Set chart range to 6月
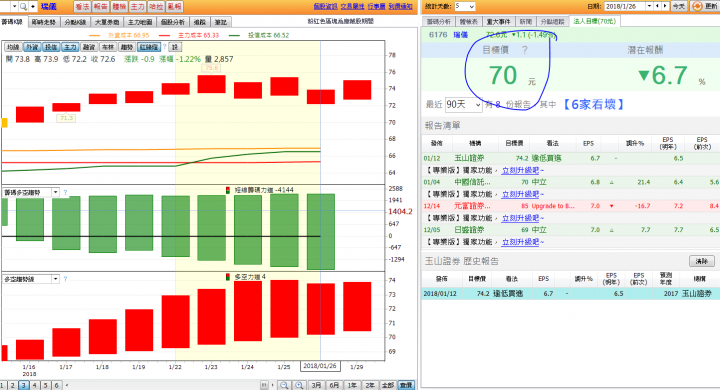This screenshot has width=720, height=390. 334,385
